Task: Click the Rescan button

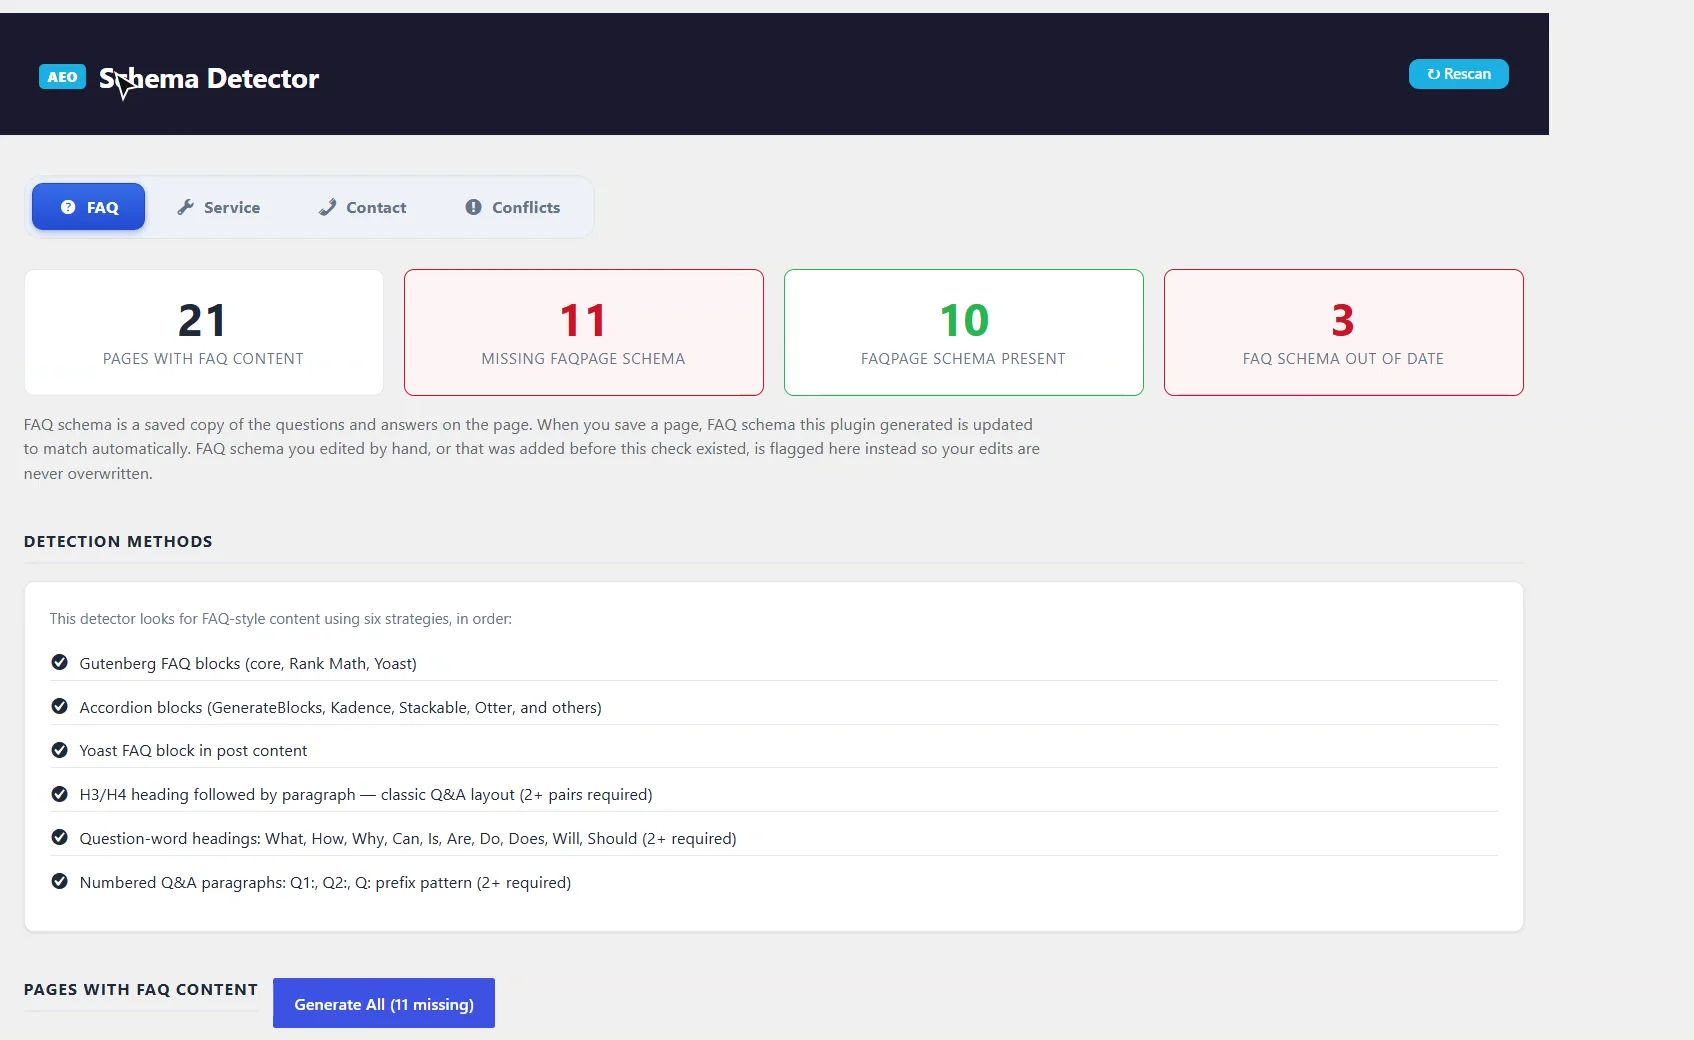Action: pos(1458,74)
